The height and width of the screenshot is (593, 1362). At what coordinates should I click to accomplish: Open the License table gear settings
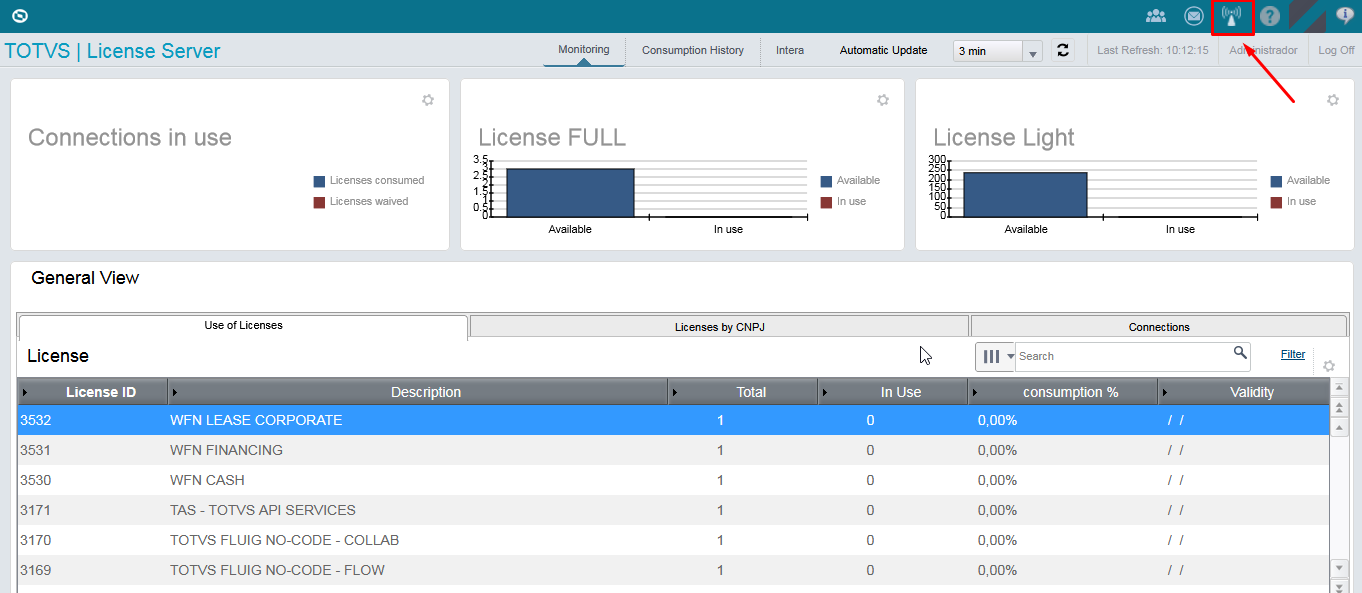[x=1329, y=366]
